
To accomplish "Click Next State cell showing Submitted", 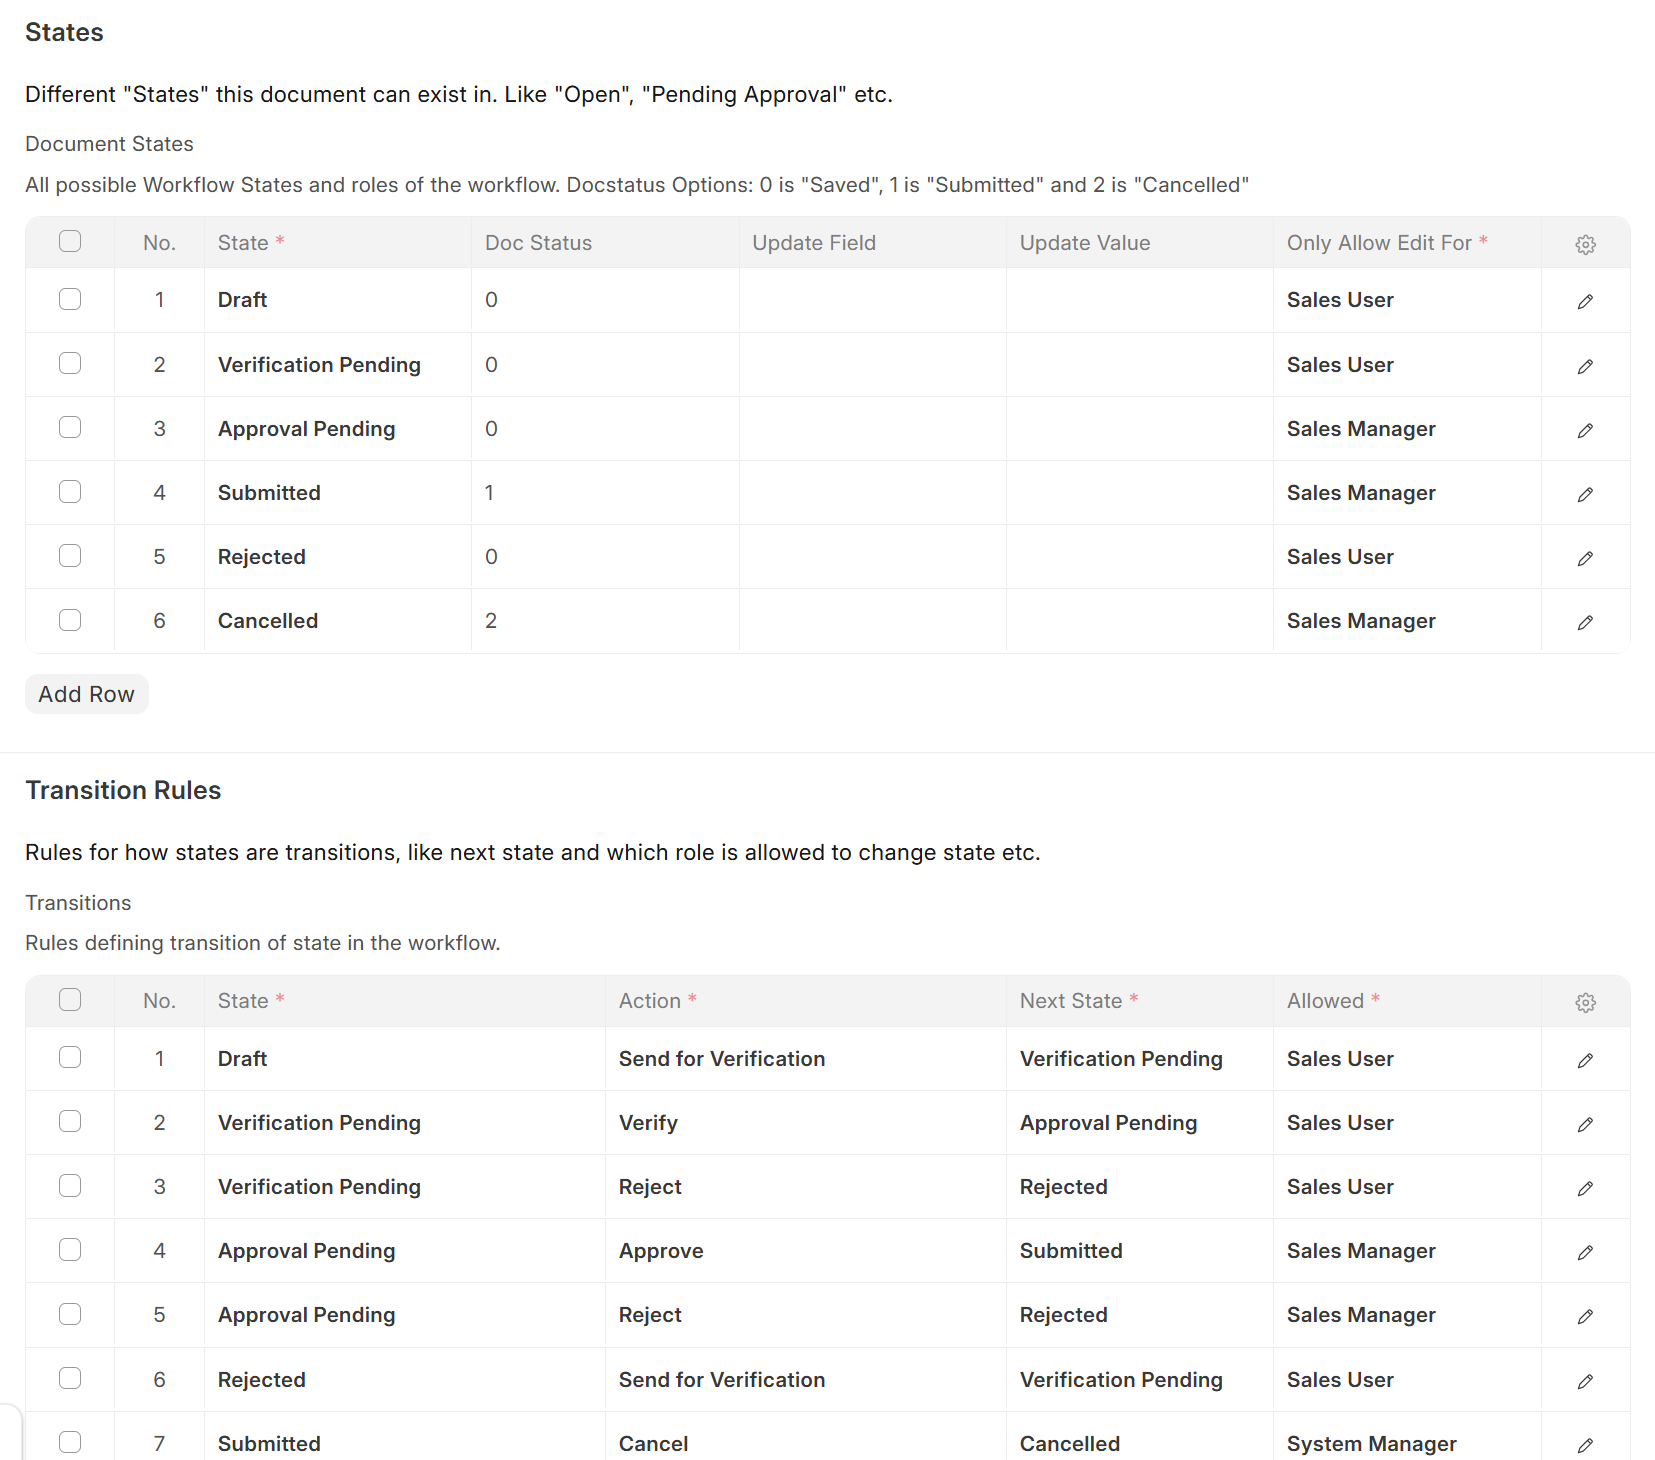I will [1071, 1251].
